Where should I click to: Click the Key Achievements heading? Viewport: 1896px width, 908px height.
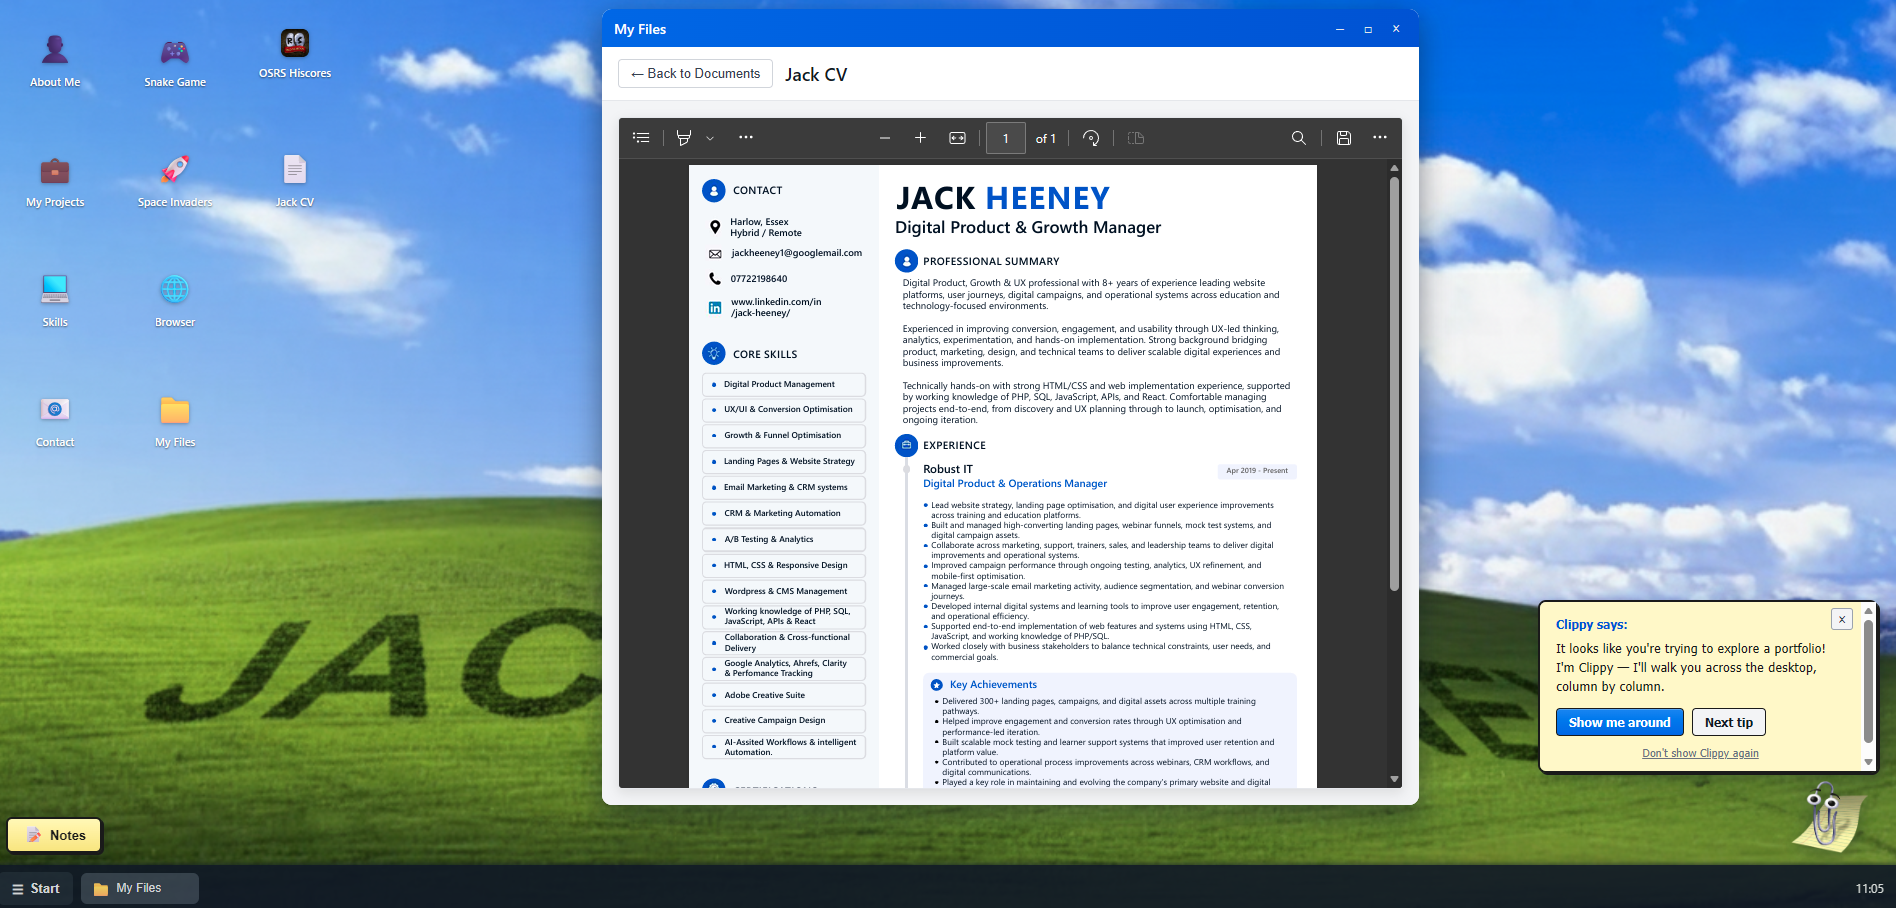(993, 685)
